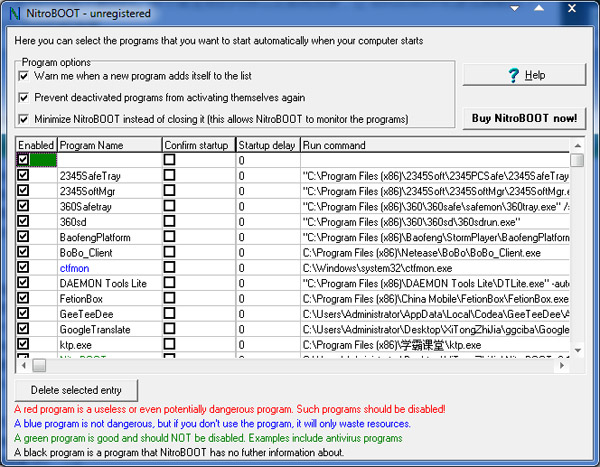The image size is (600, 467).
Task: Check Confirm startup for 2345SafeTray
Action: point(170,175)
